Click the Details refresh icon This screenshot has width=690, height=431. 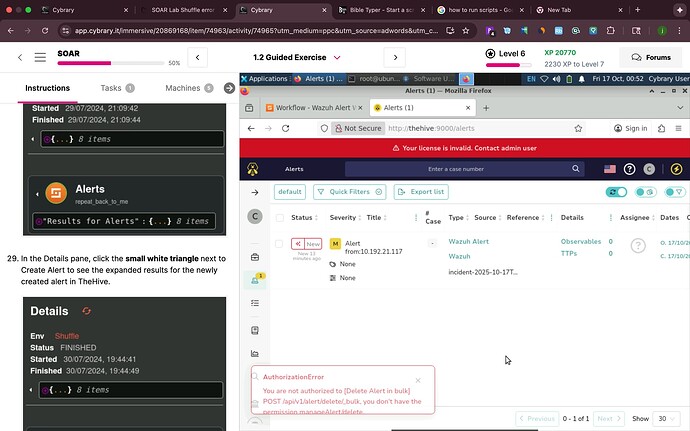click(x=86, y=311)
